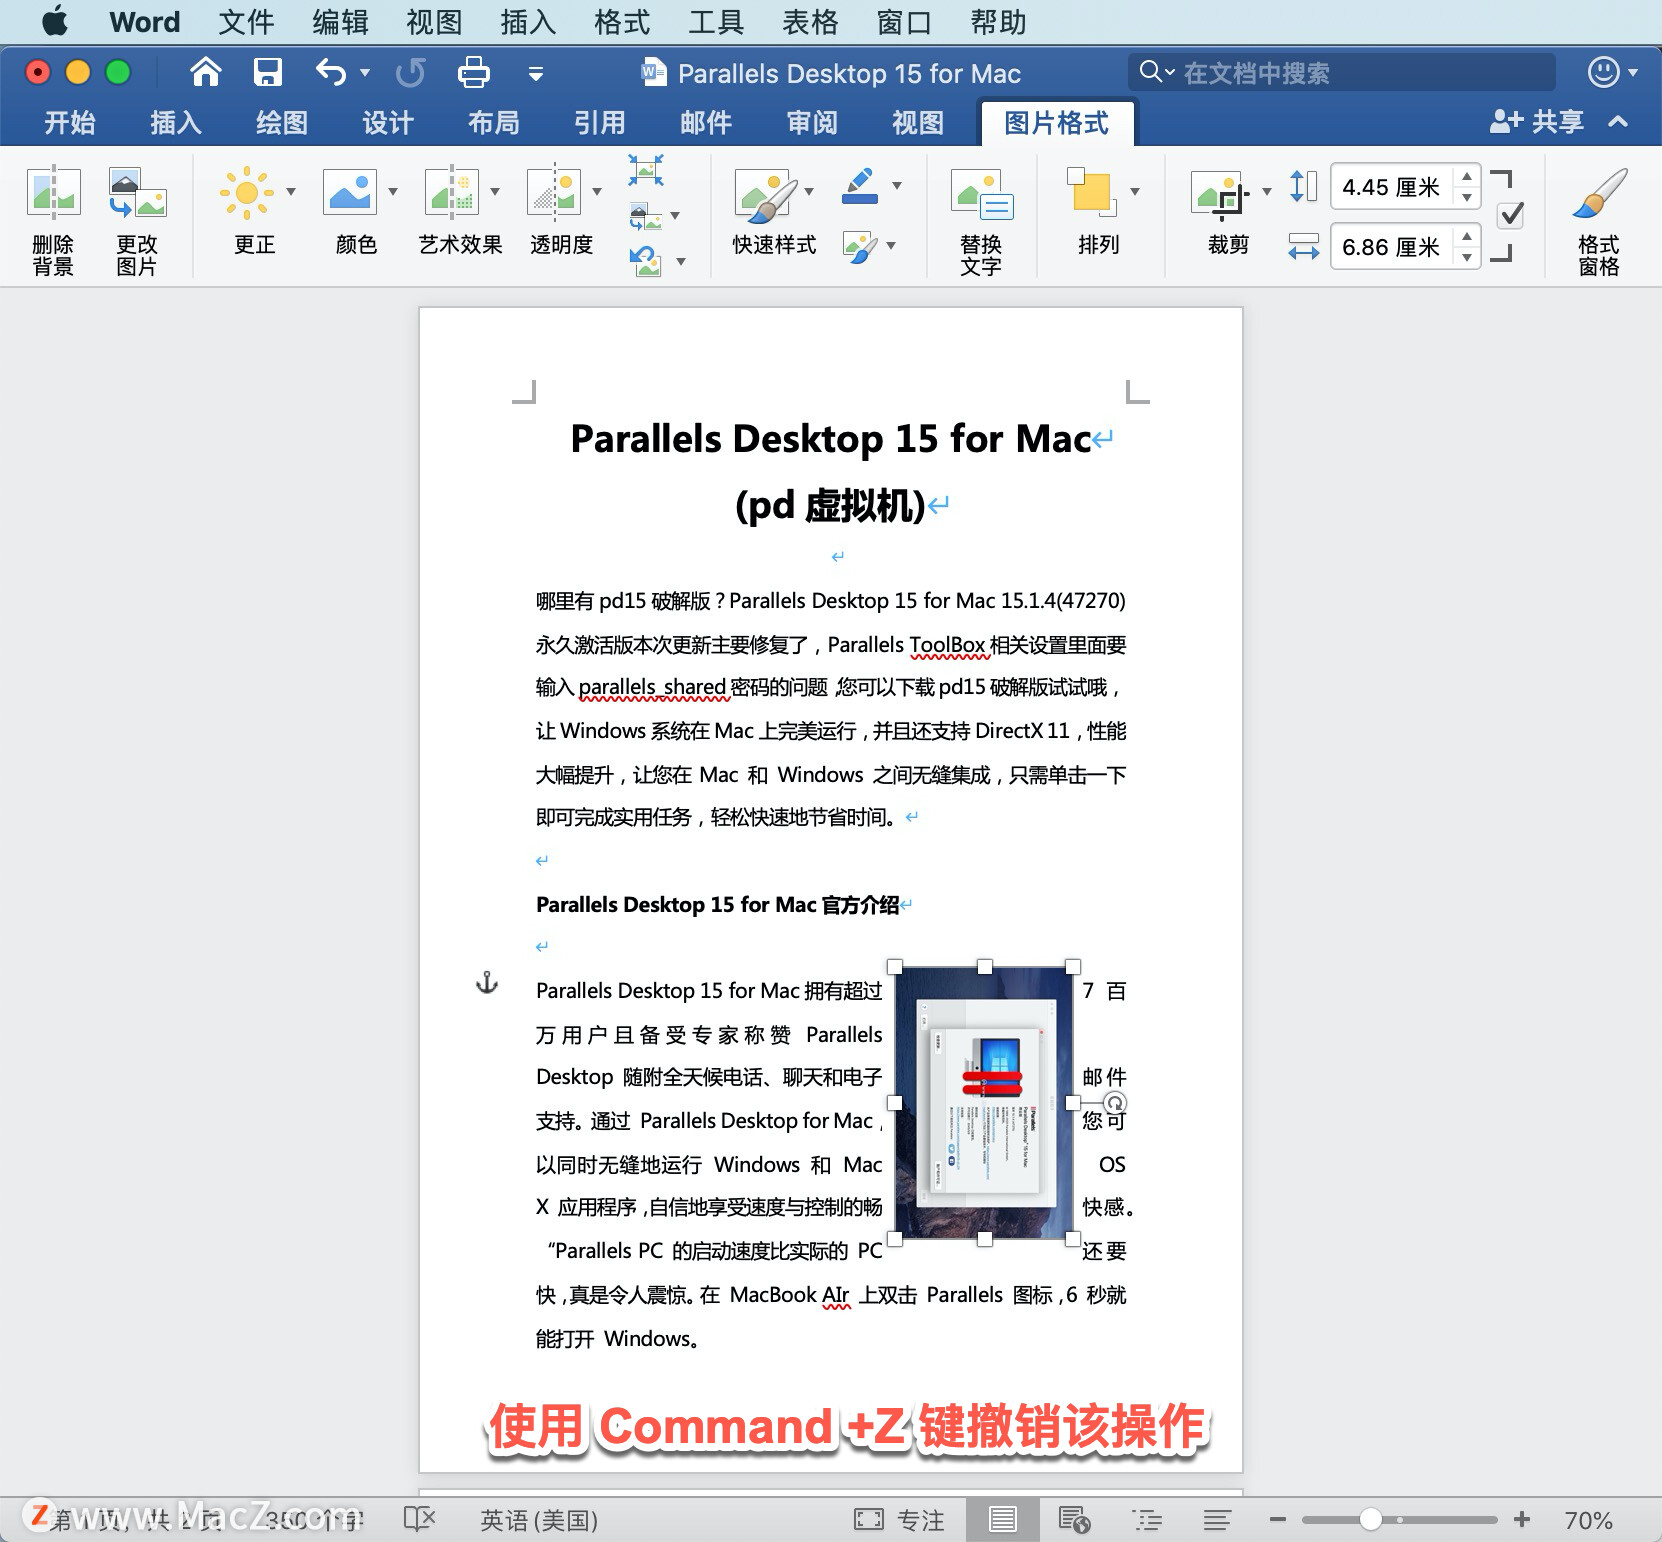Open Artistic Effects (艺术效果) icon
Screen dimensions: 1662x1542
point(452,192)
